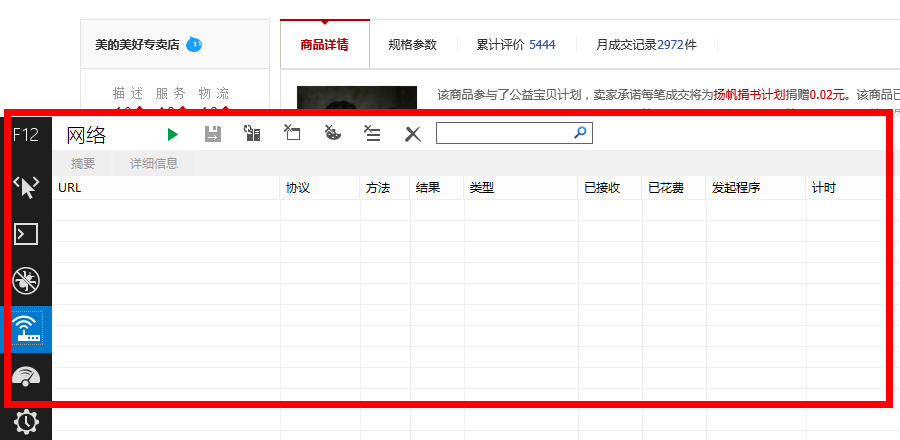Select the Network tool wifi icon
Image resolution: width=900 pixels, height=440 pixels.
coord(26,329)
